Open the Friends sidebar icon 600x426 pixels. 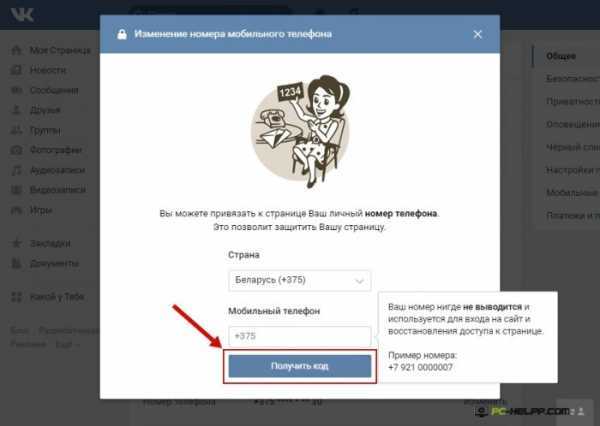coord(16,110)
